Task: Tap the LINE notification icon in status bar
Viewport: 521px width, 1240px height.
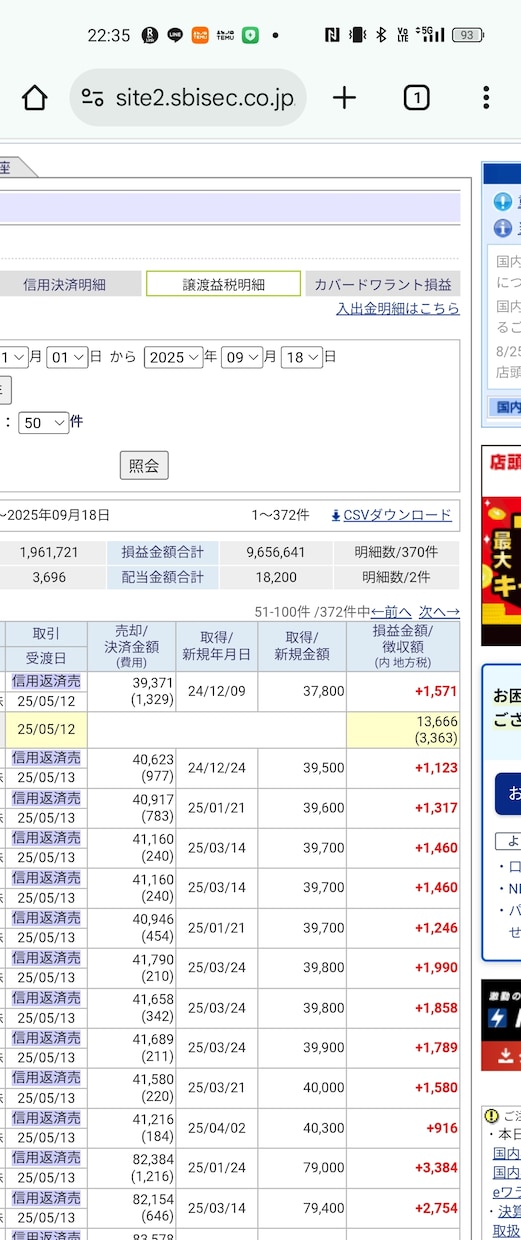Action: (174, 35)
